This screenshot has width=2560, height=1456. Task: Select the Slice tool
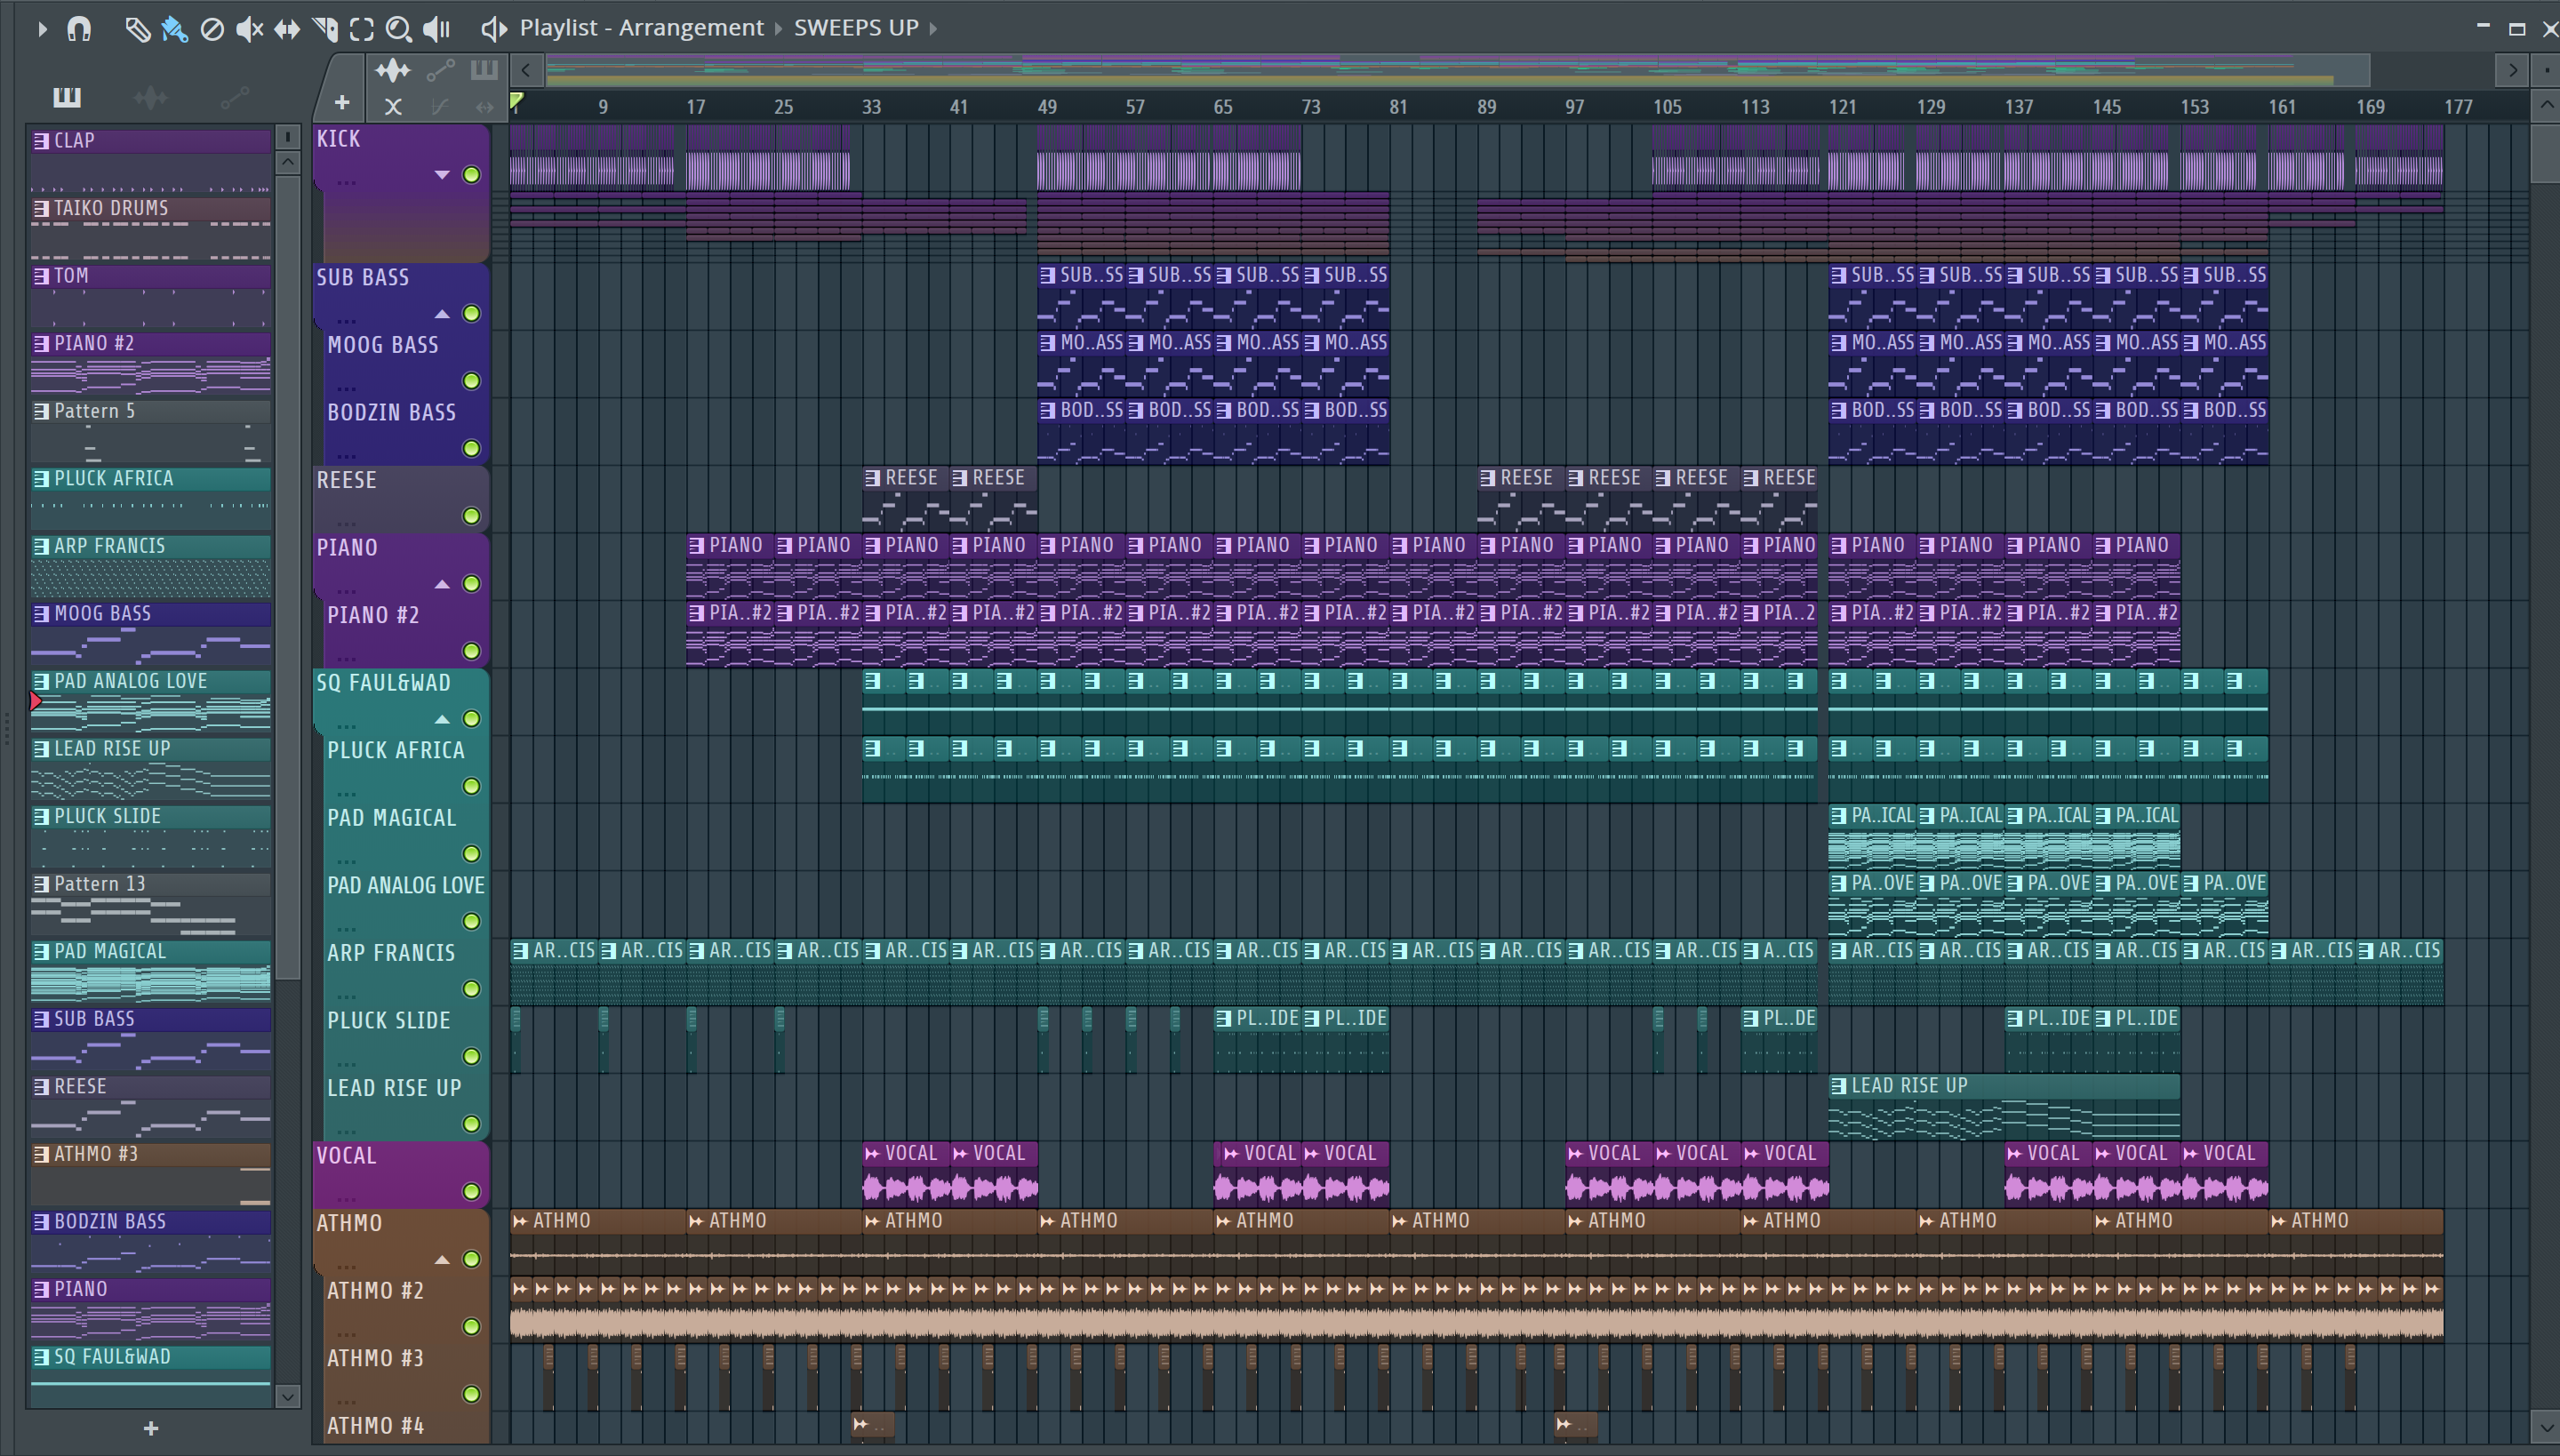[x=325, y=29]
